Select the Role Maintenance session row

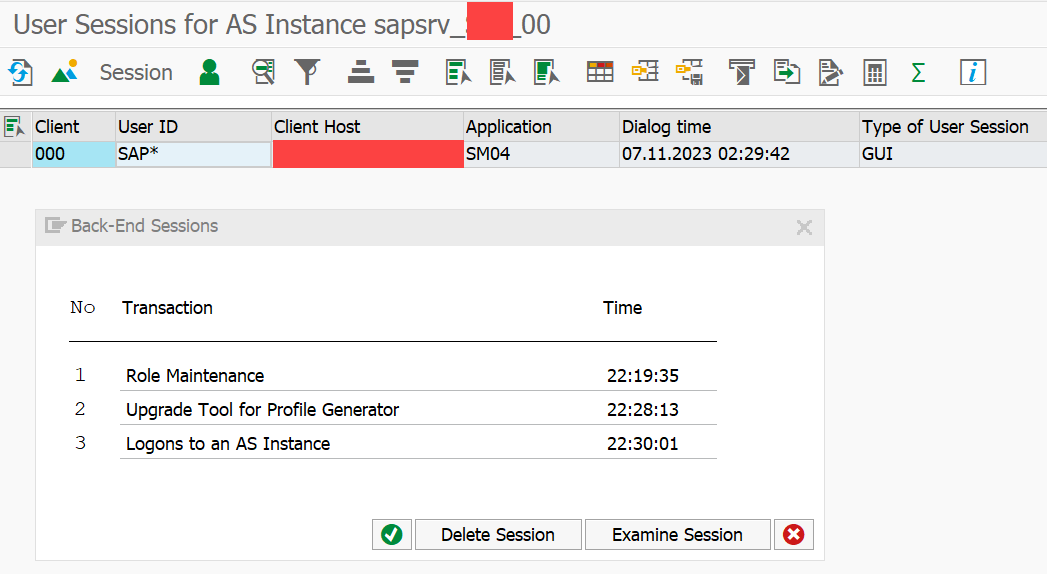[393, 376]
